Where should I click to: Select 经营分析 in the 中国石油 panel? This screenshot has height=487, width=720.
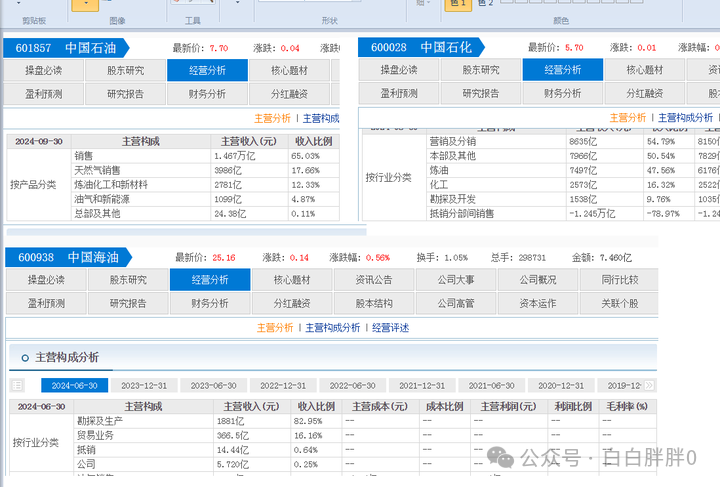pos(208,70)
